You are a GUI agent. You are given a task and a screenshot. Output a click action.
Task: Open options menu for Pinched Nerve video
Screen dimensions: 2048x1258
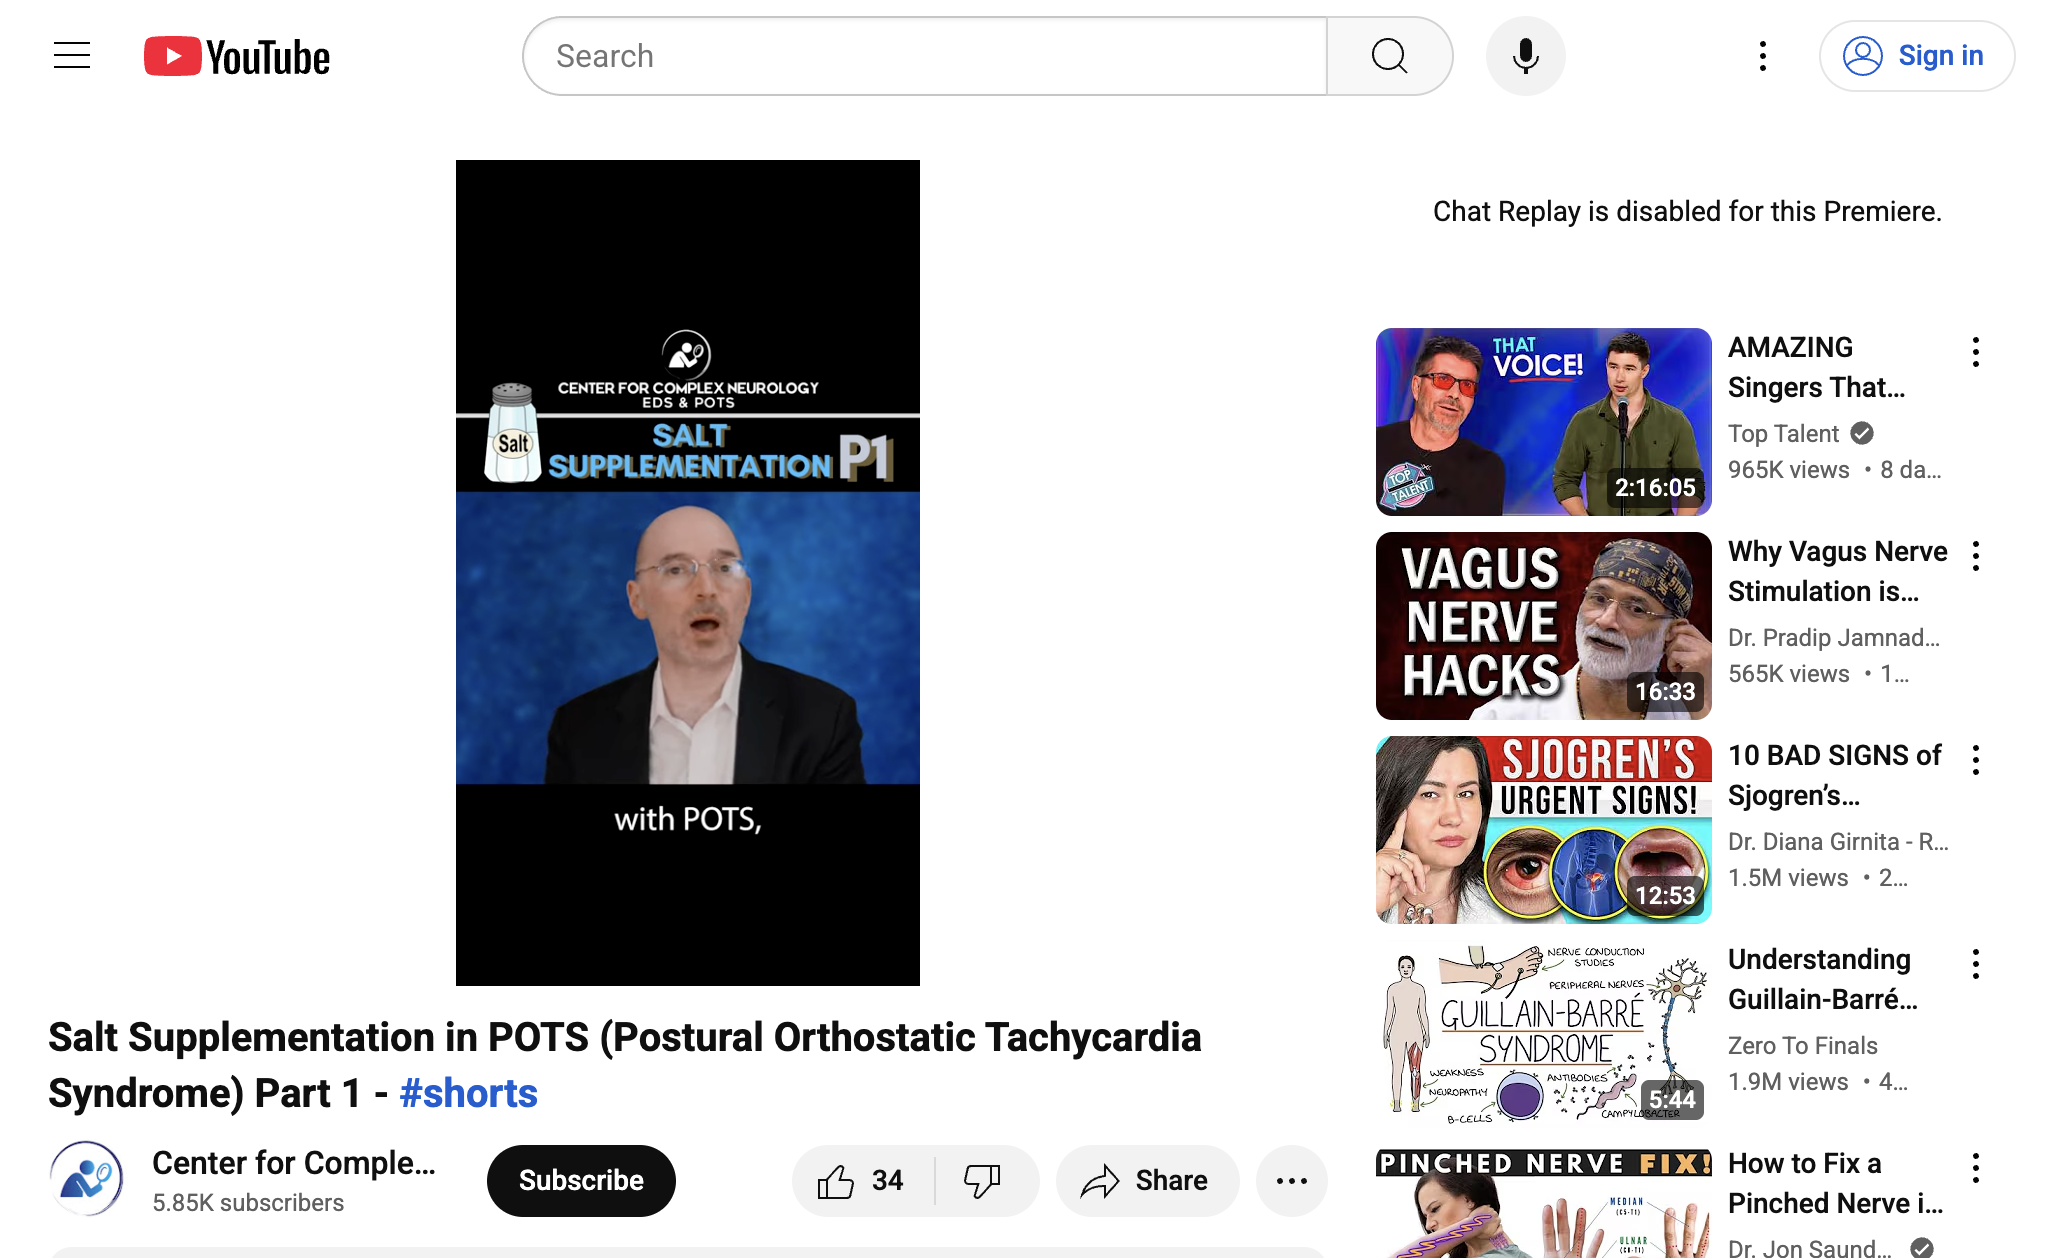tap(1975, 1168)
